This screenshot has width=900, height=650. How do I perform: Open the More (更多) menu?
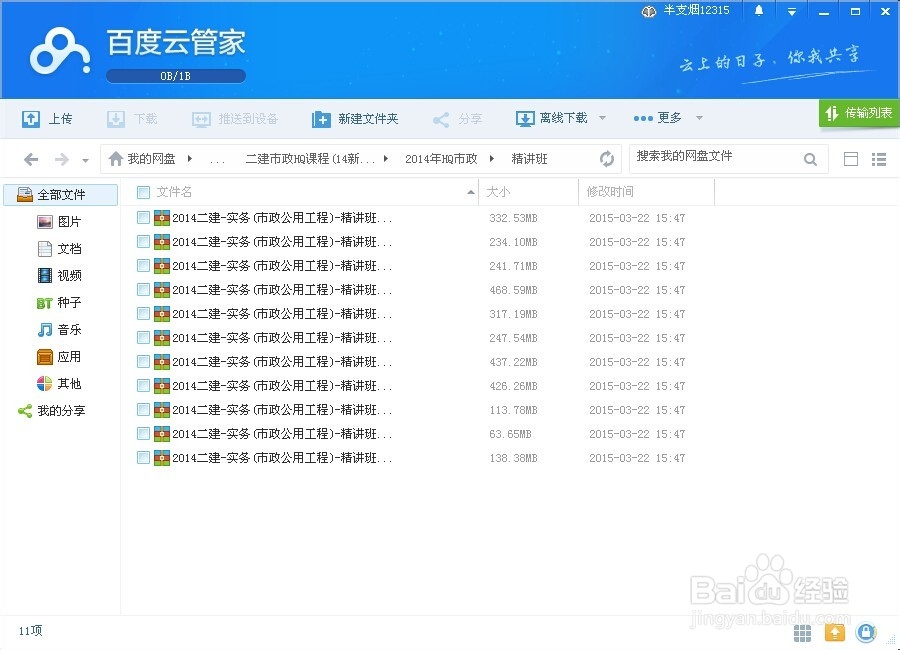(x=657, y=118)
